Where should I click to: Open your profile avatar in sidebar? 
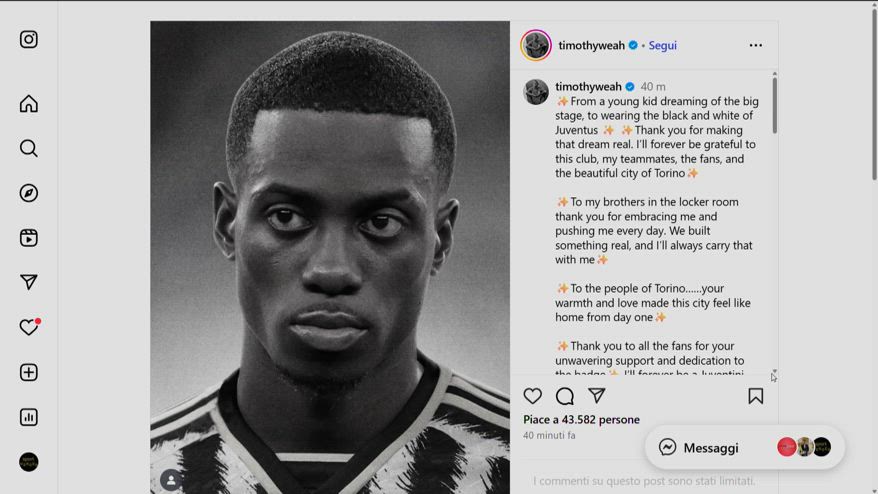pyautogui.click(x=29, y=462)
